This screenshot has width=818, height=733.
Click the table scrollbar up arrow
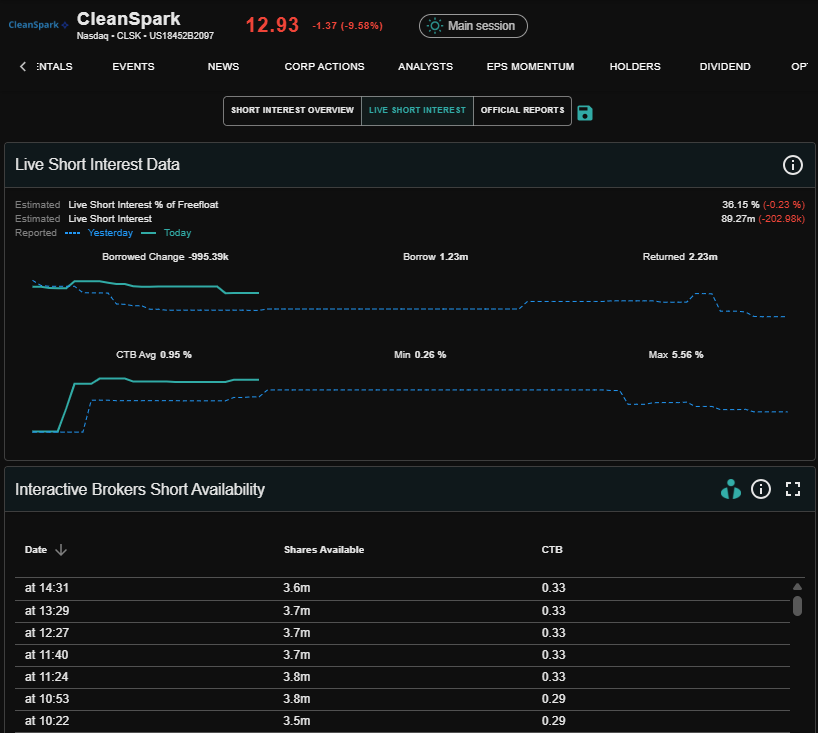pyautogui.click(x=797, y=586)
